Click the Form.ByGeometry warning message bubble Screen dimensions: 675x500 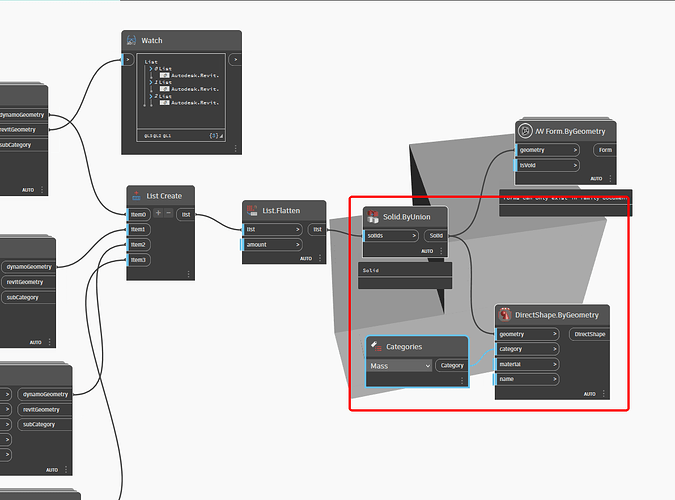[x=566, y=202]
